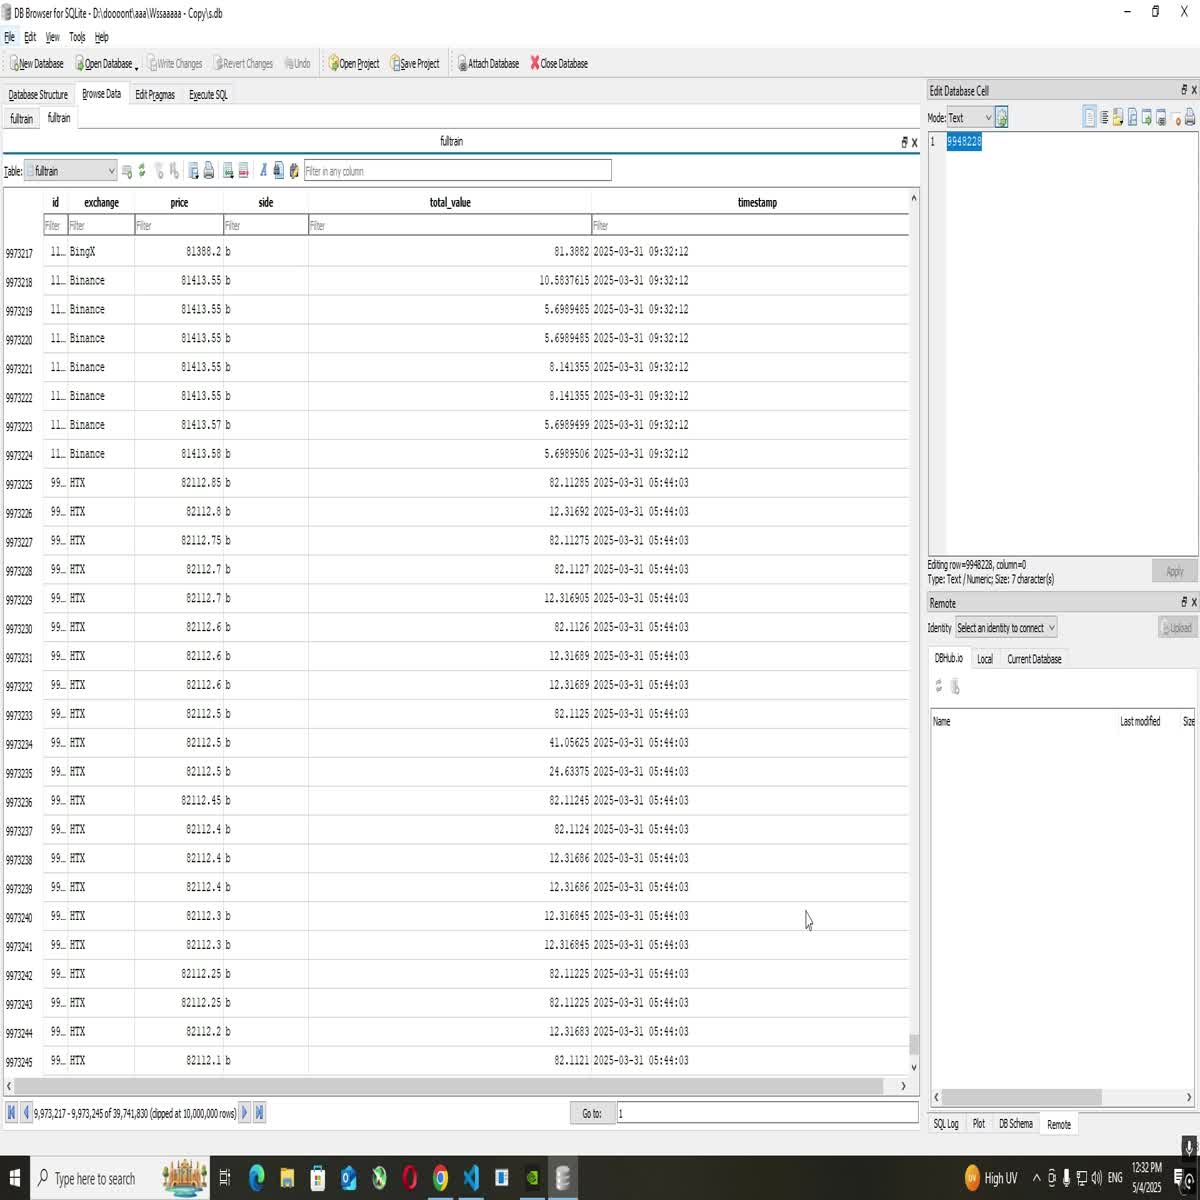The height and width of the screenshot is (1200, 1200).
Task: Click in the Filter in any column field
Action: click(457, 171)
